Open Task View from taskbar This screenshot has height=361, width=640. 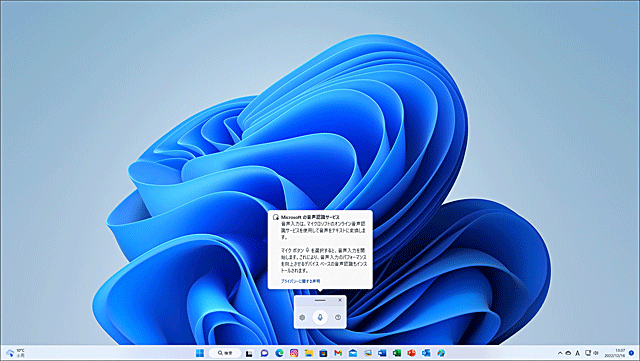click(x=249, y=353)
